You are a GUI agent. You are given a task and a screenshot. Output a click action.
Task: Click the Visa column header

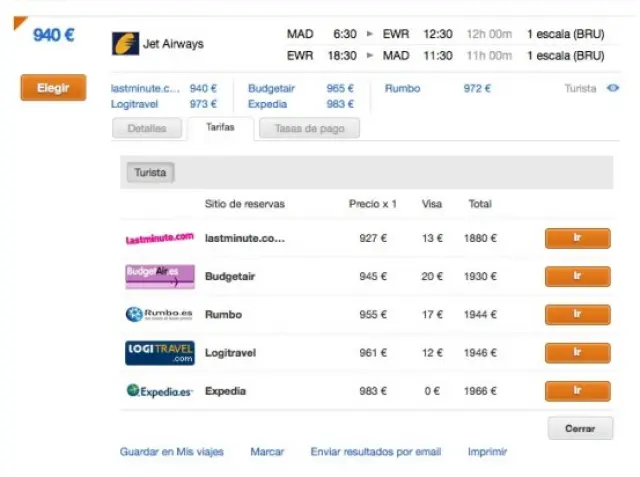pyautogui.click(x=432, y=204)
